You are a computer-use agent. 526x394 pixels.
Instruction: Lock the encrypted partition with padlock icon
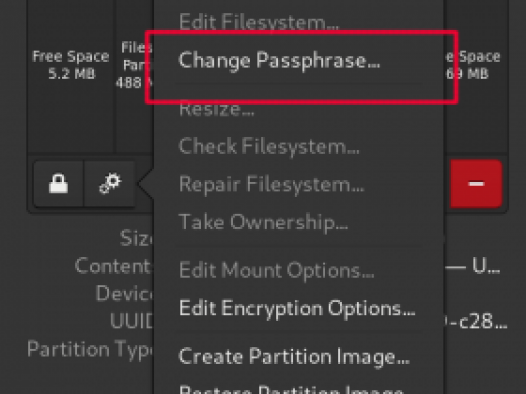tap(58, 183)
